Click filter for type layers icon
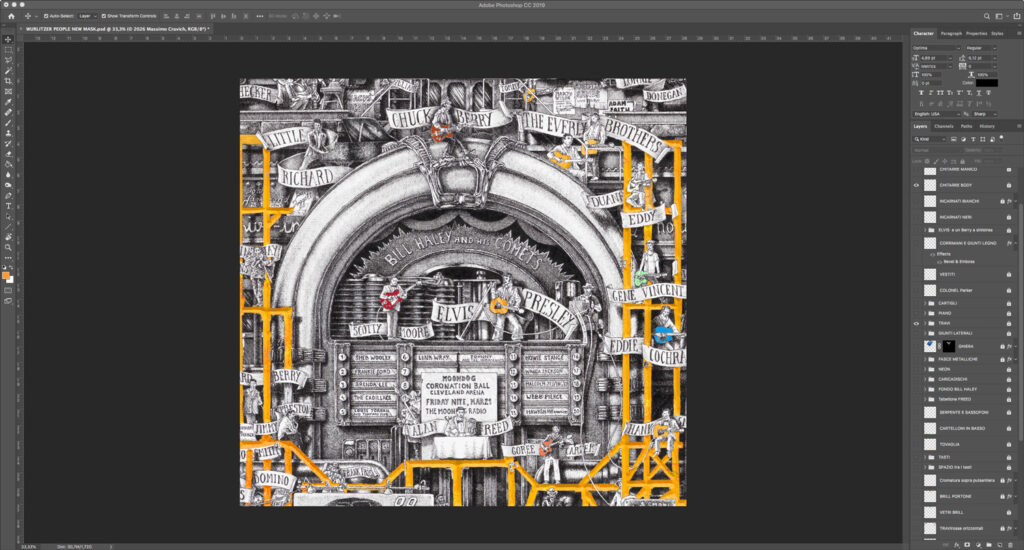 point(973,139)
